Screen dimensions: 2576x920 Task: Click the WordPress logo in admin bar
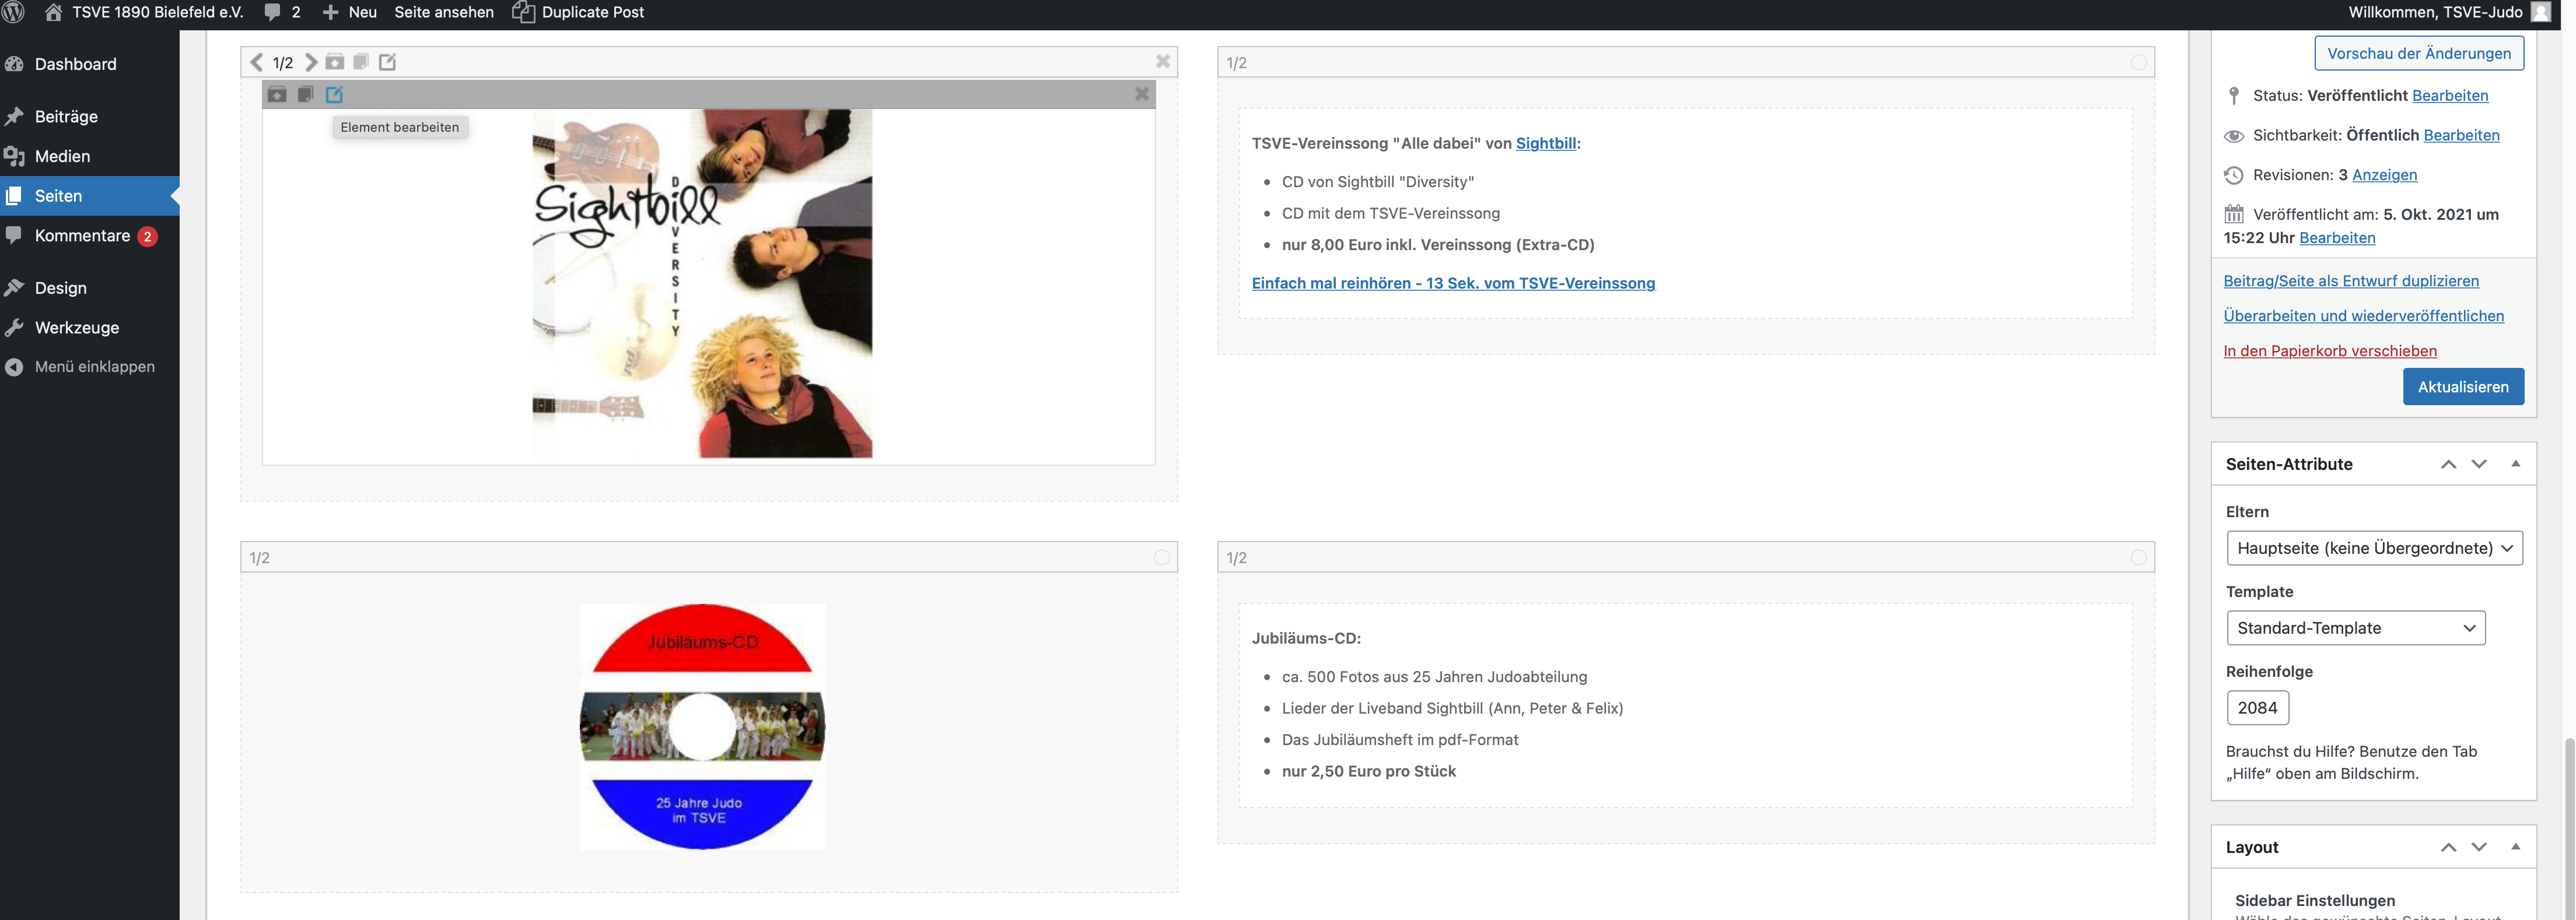click(x=14, y=12)
